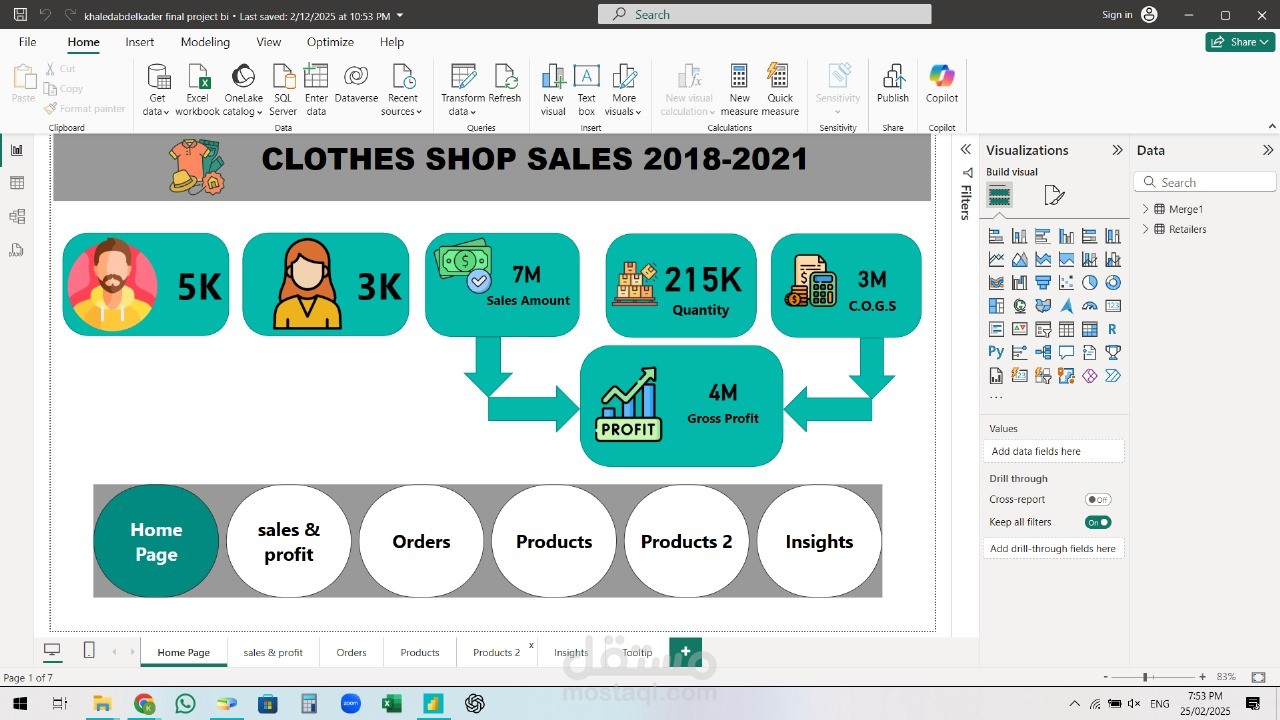Switch to Insert ribbon tab

click(x=140, y=42)
